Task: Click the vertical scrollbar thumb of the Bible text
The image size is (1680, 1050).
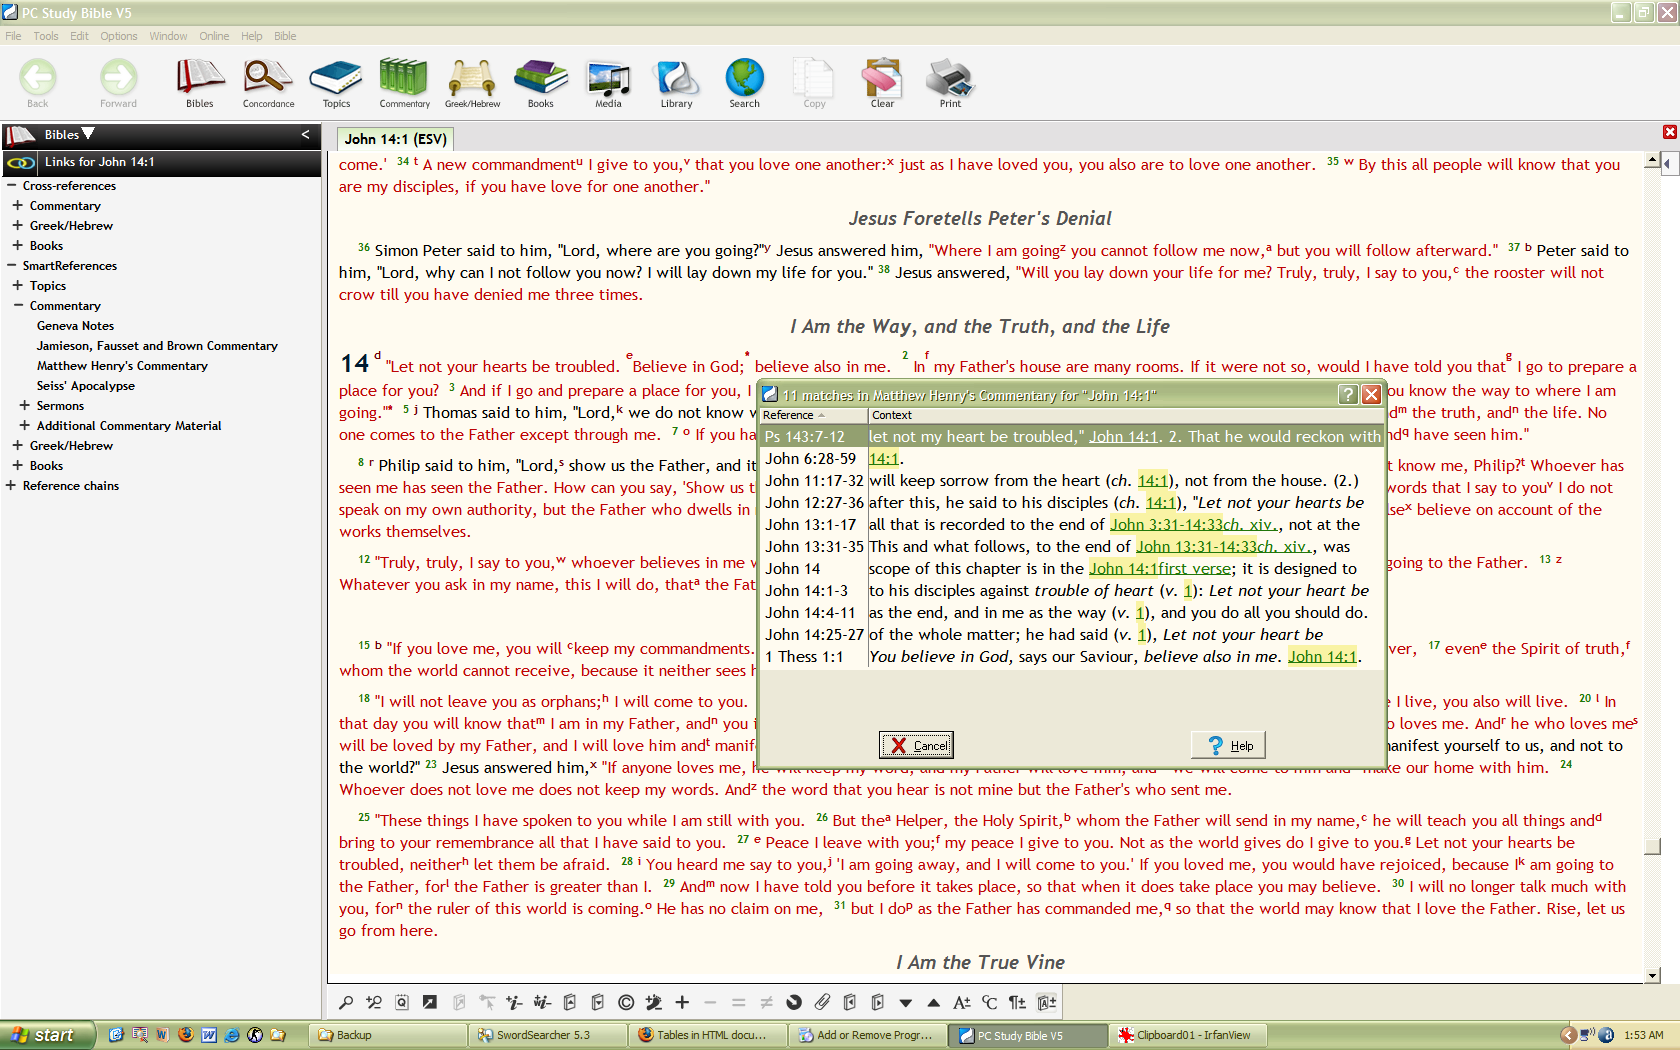Action: click(x=1653, y=846)
